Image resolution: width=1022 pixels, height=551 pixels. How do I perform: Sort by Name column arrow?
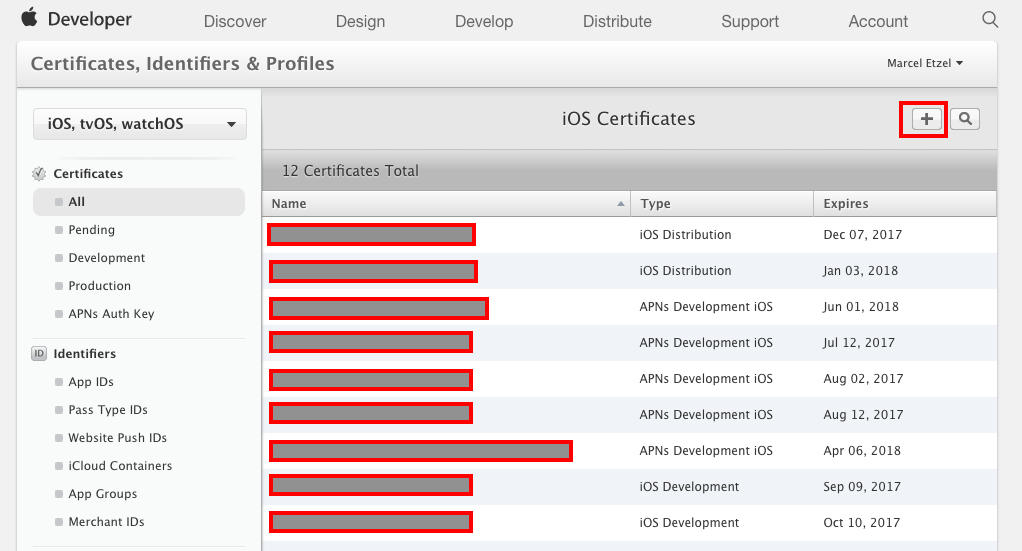pyautogui.click(x=620, y=204)
